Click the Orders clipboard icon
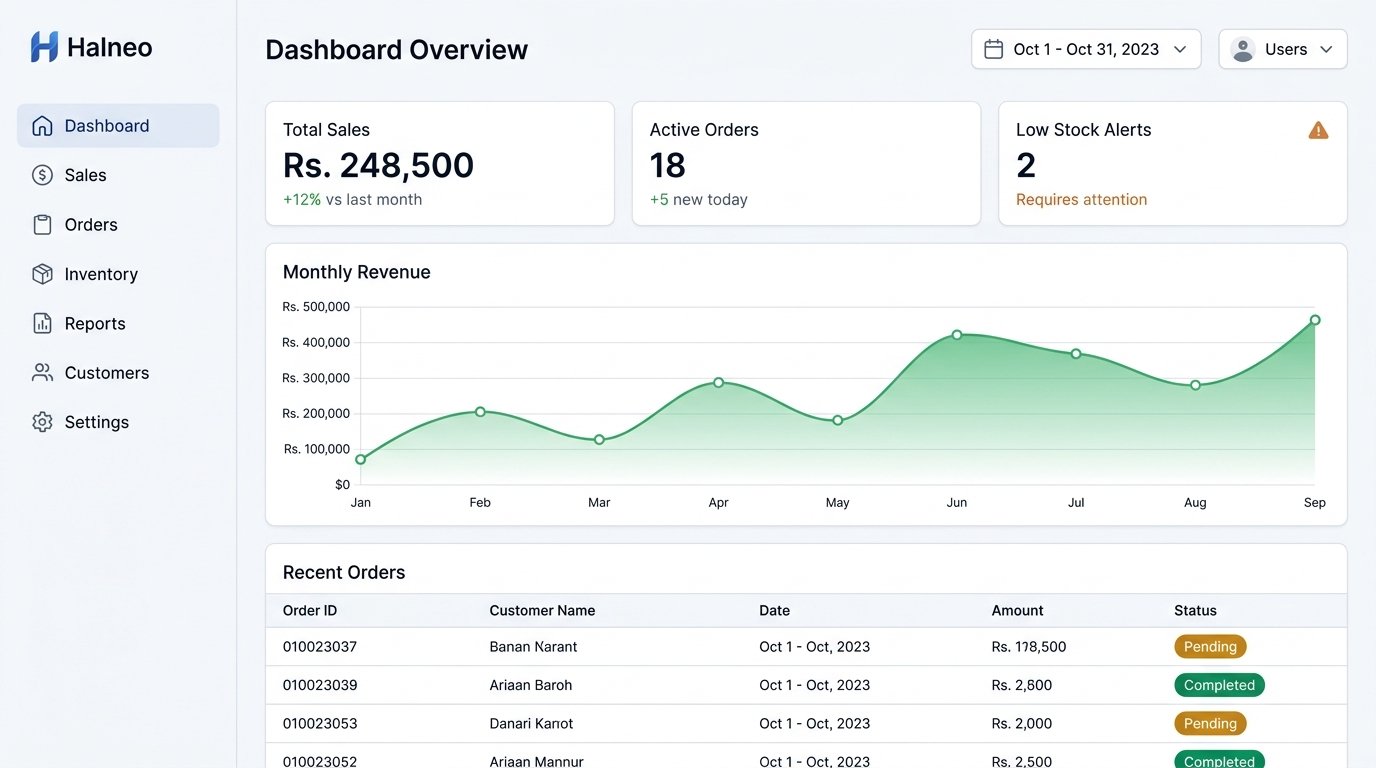Viewport: 1376px width, 768px height. (42, 225)
